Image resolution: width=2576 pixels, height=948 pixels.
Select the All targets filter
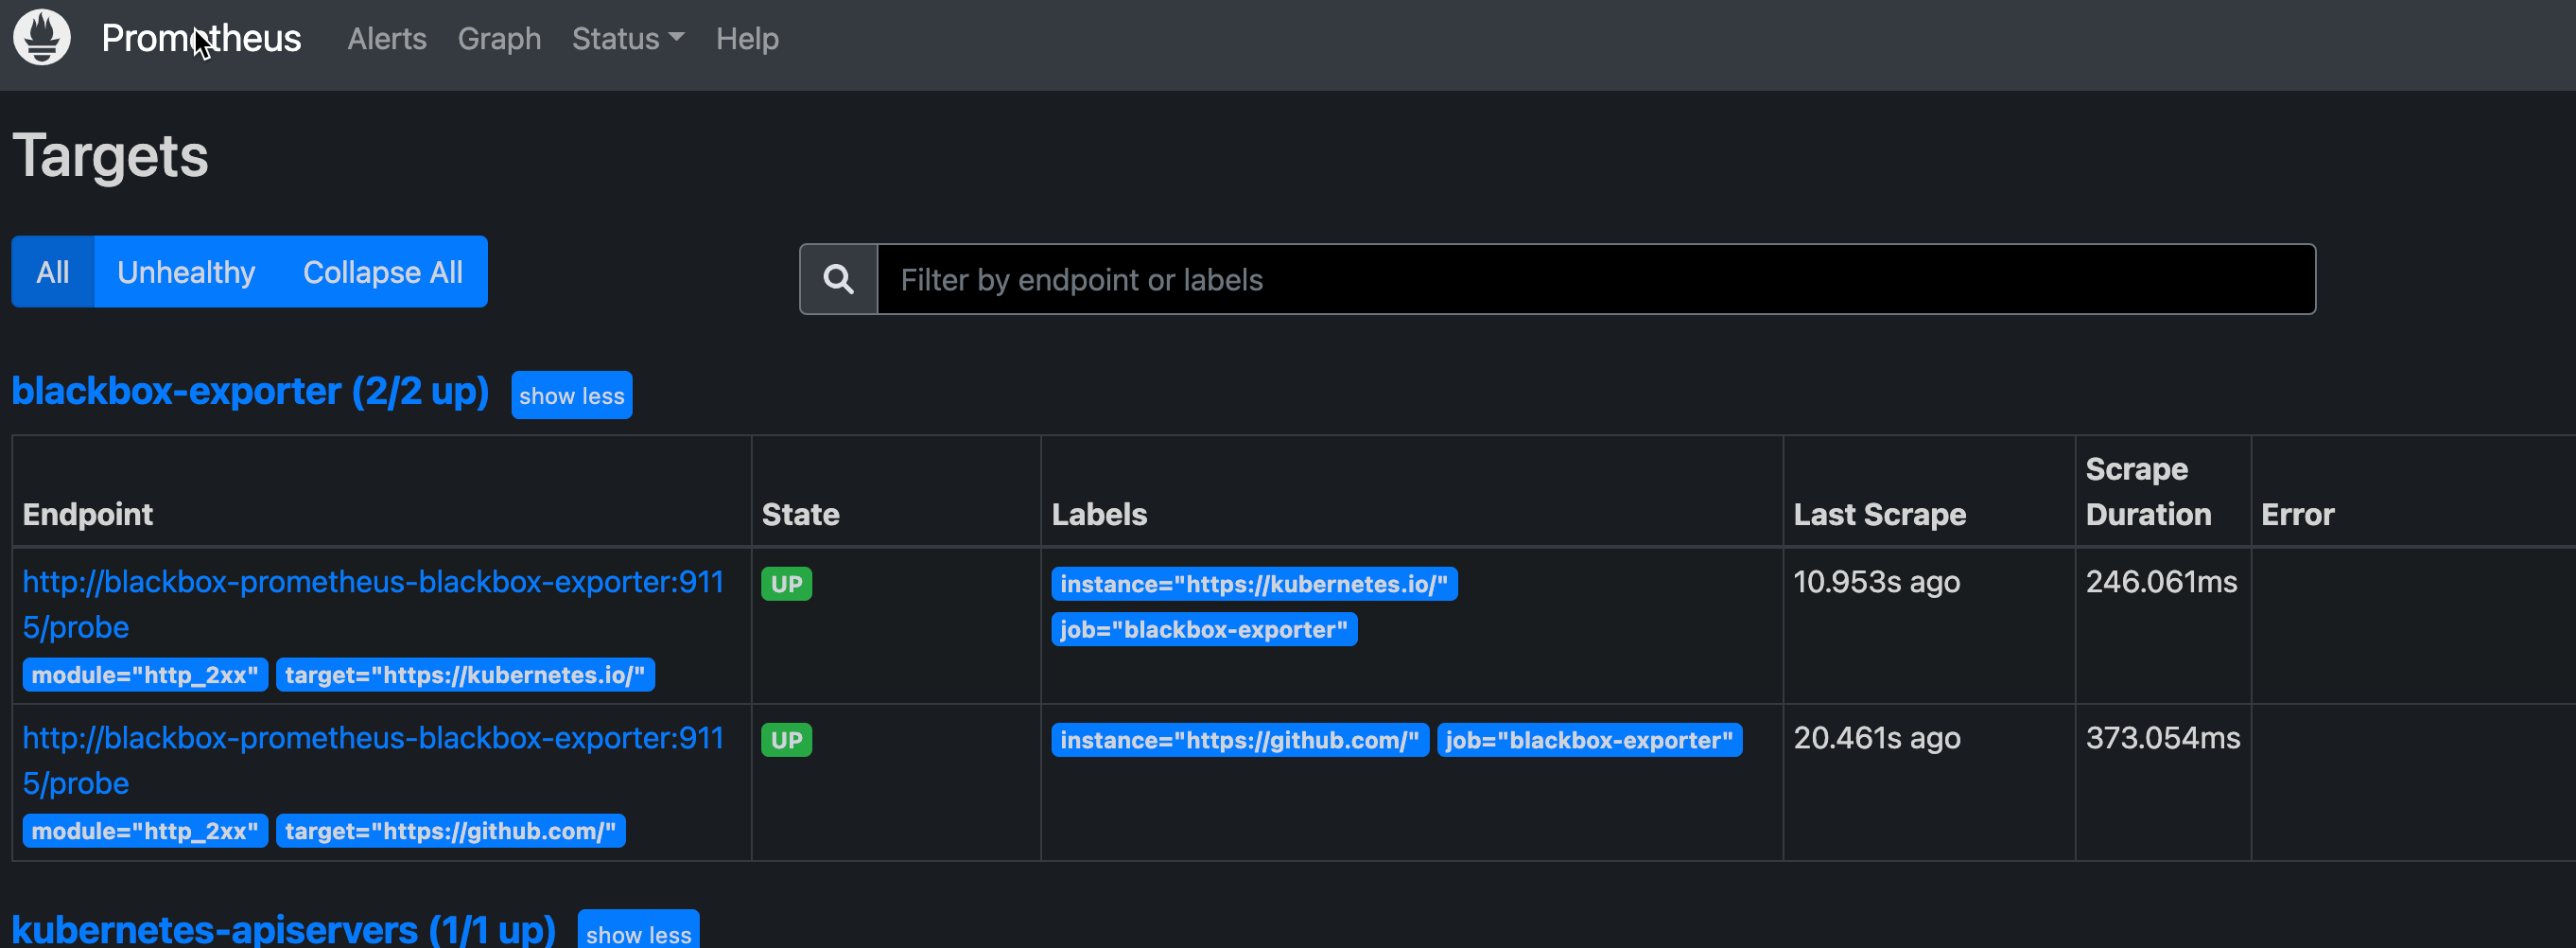pyautogui.click(x=53, y=272)
